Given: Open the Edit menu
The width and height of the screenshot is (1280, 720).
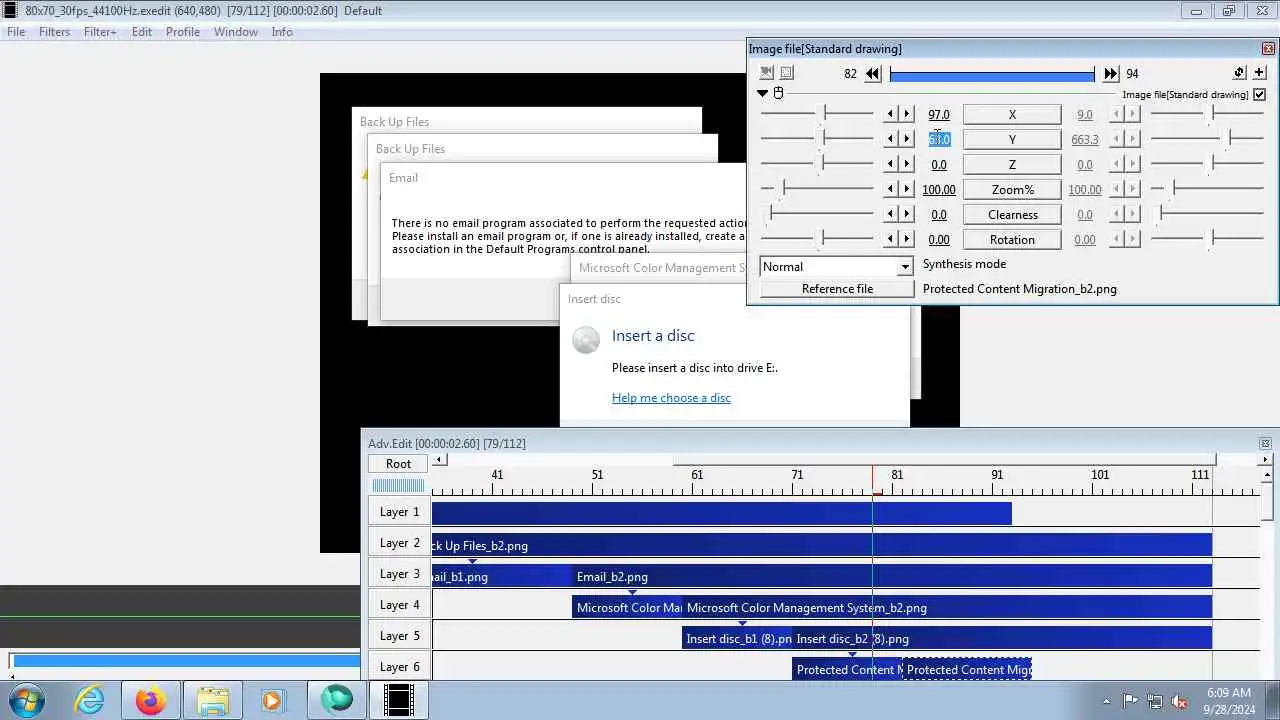Looking at the screenshot, I should tap(142, 32).
